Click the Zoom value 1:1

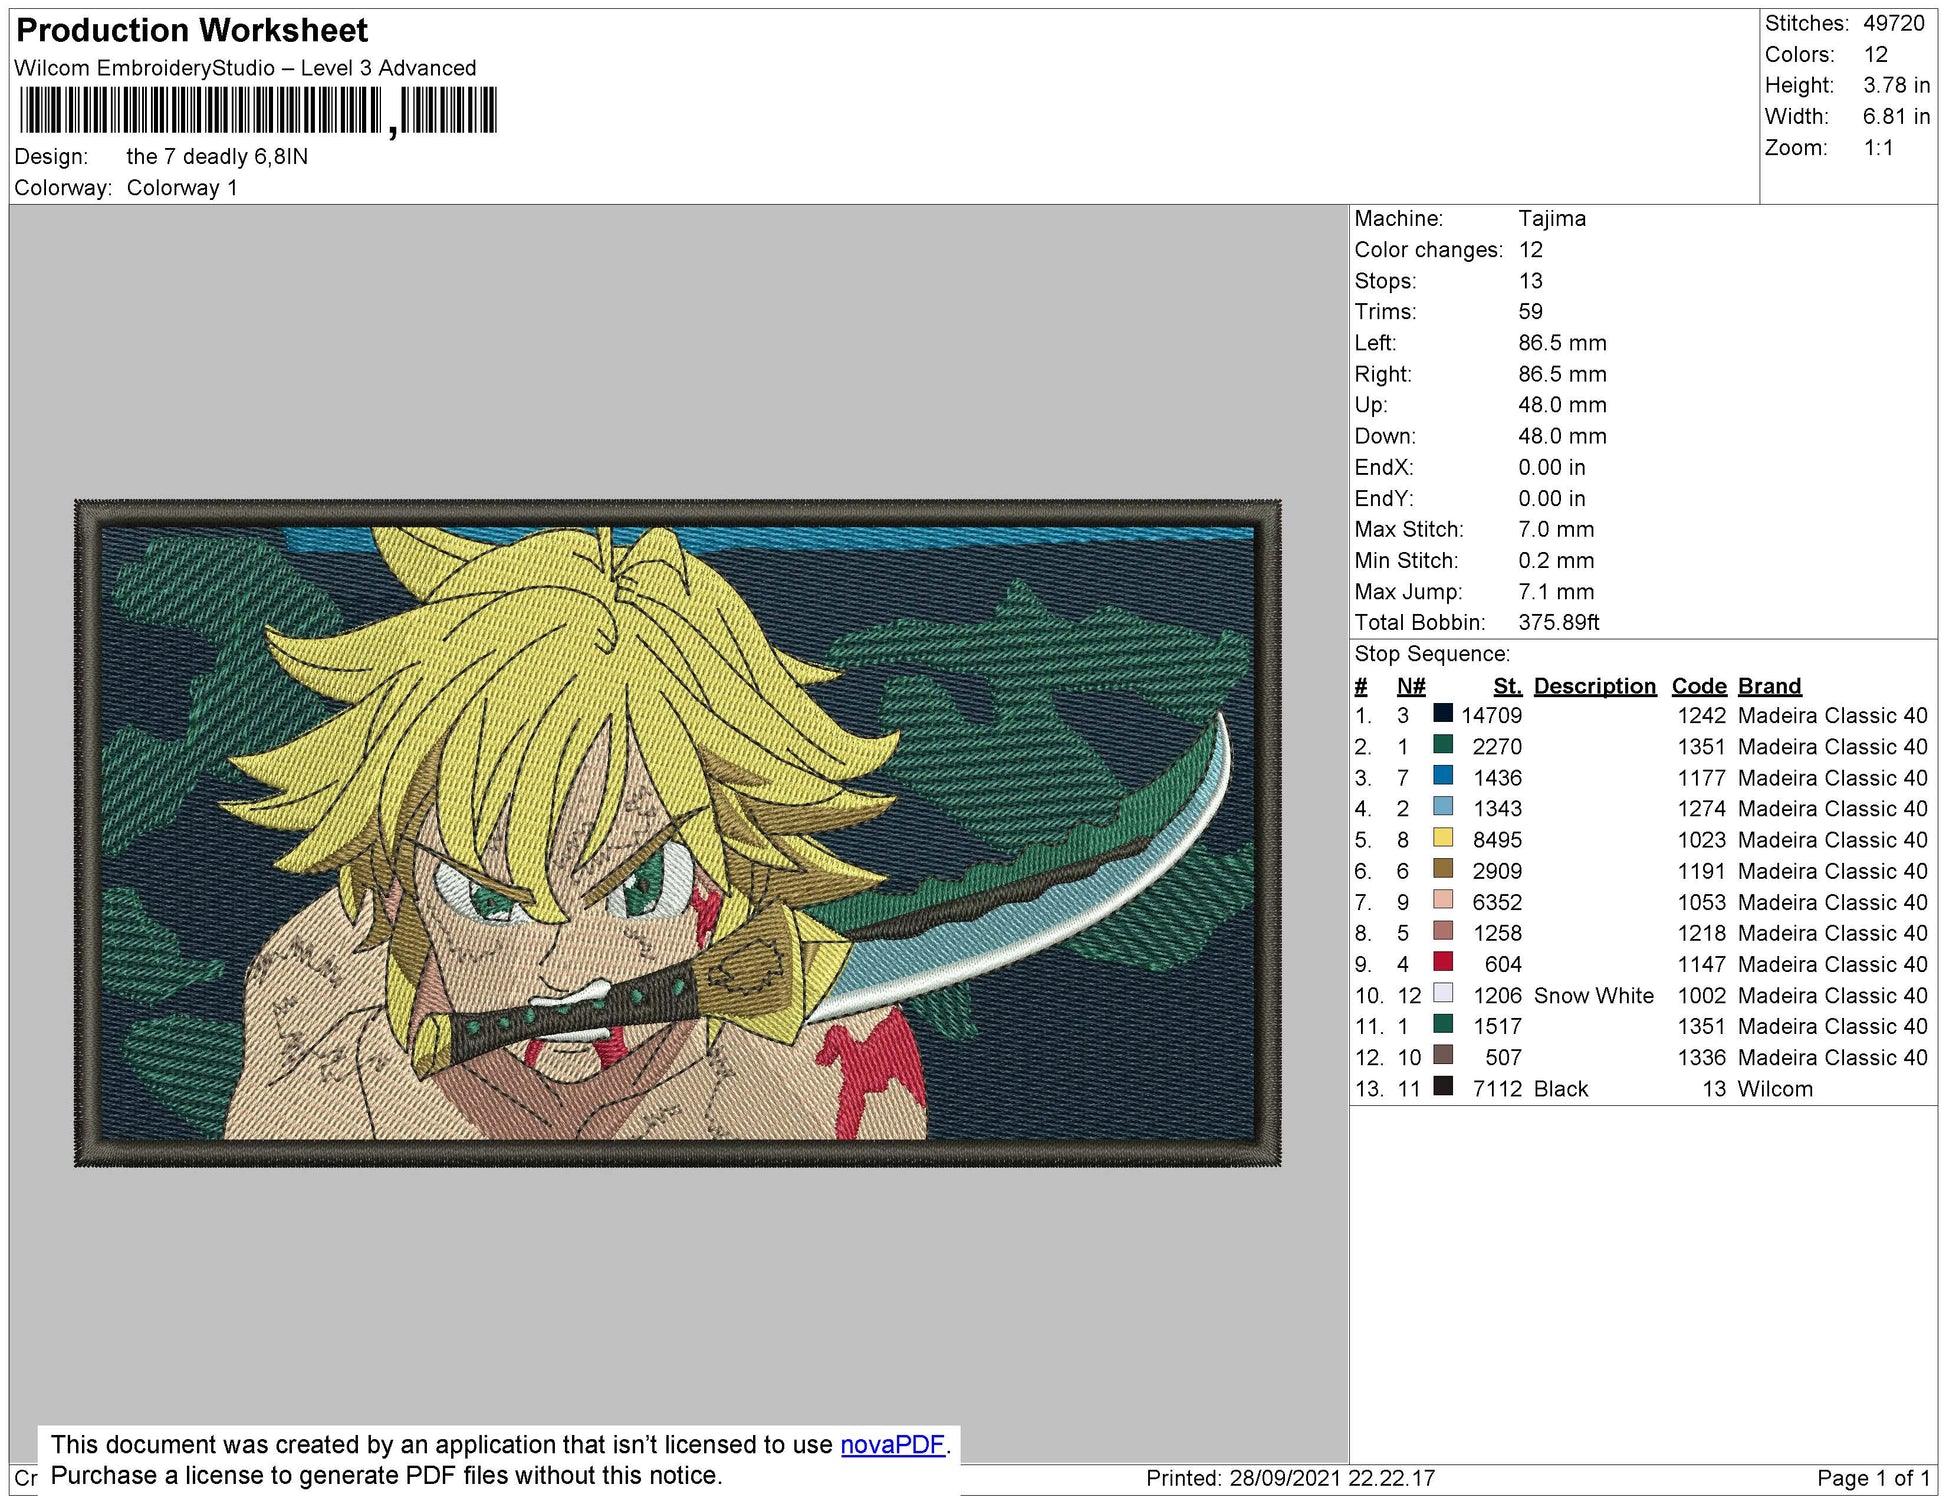[1878, 148]
